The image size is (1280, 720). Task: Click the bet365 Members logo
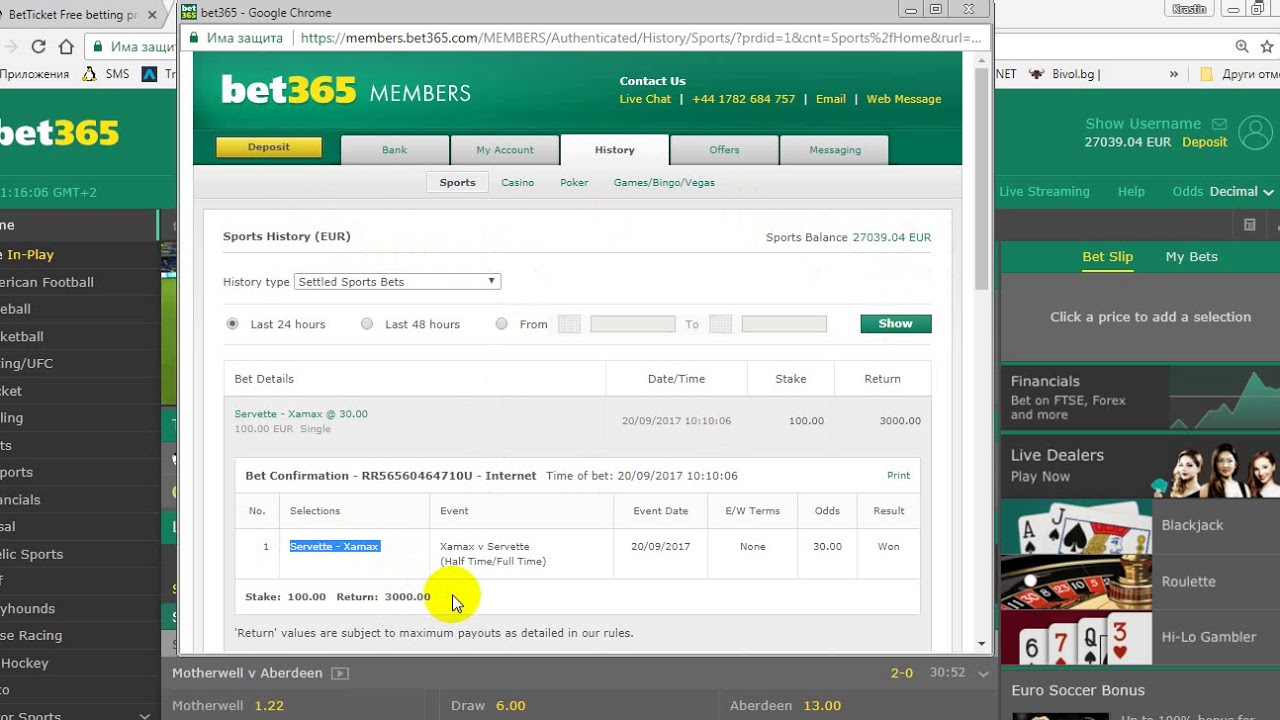point(345,91)
